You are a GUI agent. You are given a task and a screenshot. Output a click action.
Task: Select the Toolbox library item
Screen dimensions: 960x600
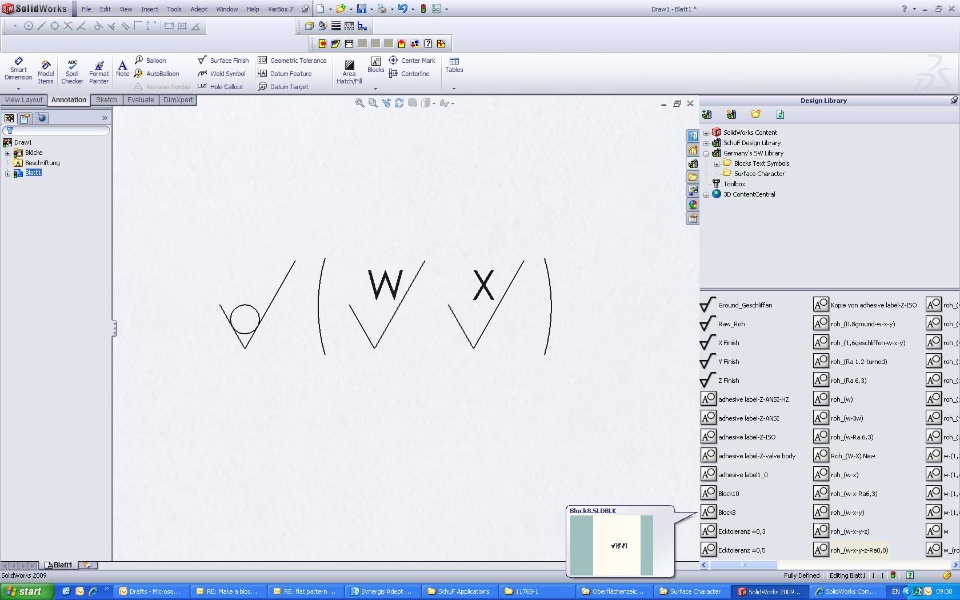click(734, 184)
